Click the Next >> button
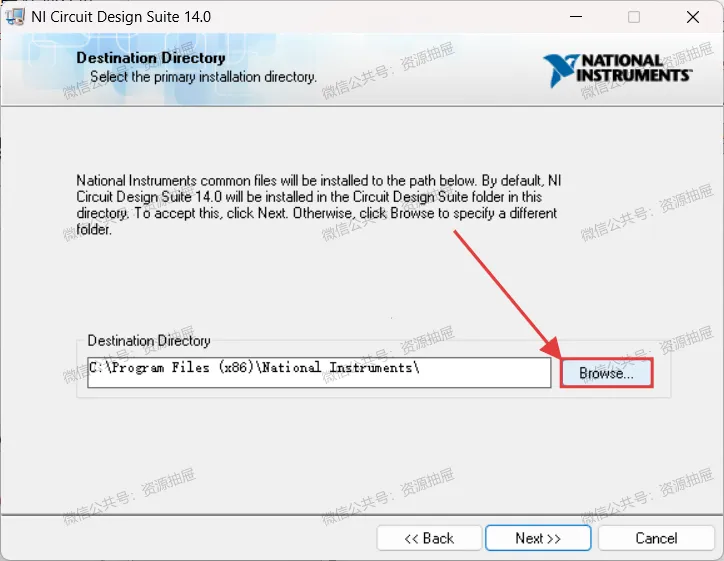Screen dimensions: 724x561 tap(538, 538)
